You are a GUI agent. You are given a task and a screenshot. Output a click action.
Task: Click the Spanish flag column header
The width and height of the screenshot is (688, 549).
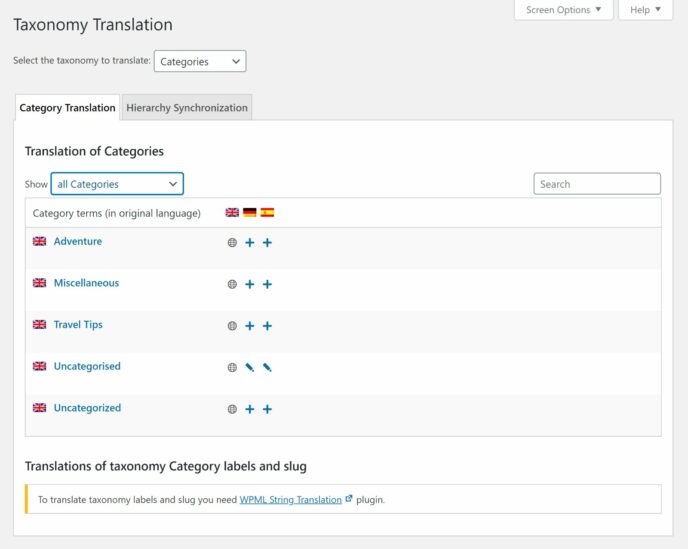[x=267, y=213]
